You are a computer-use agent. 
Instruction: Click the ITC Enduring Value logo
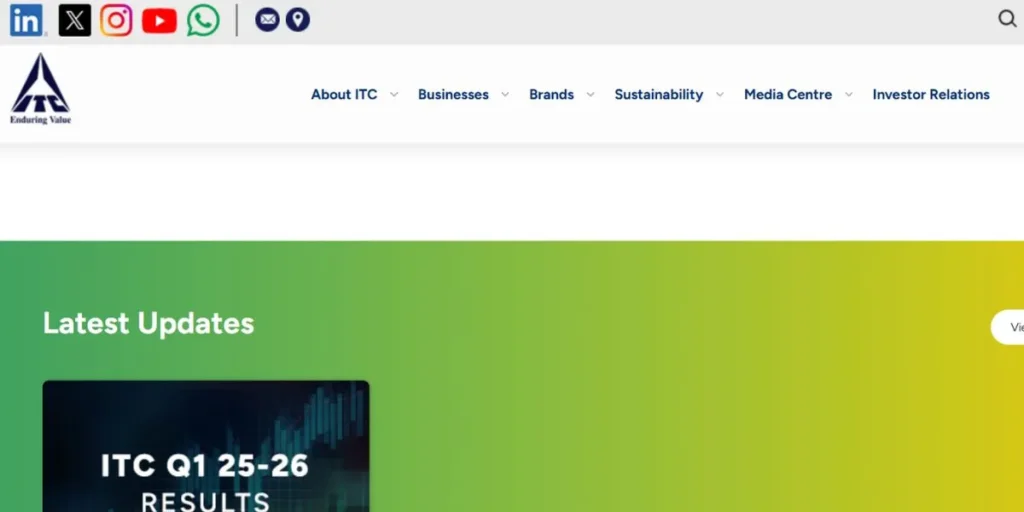click(40, 89)
